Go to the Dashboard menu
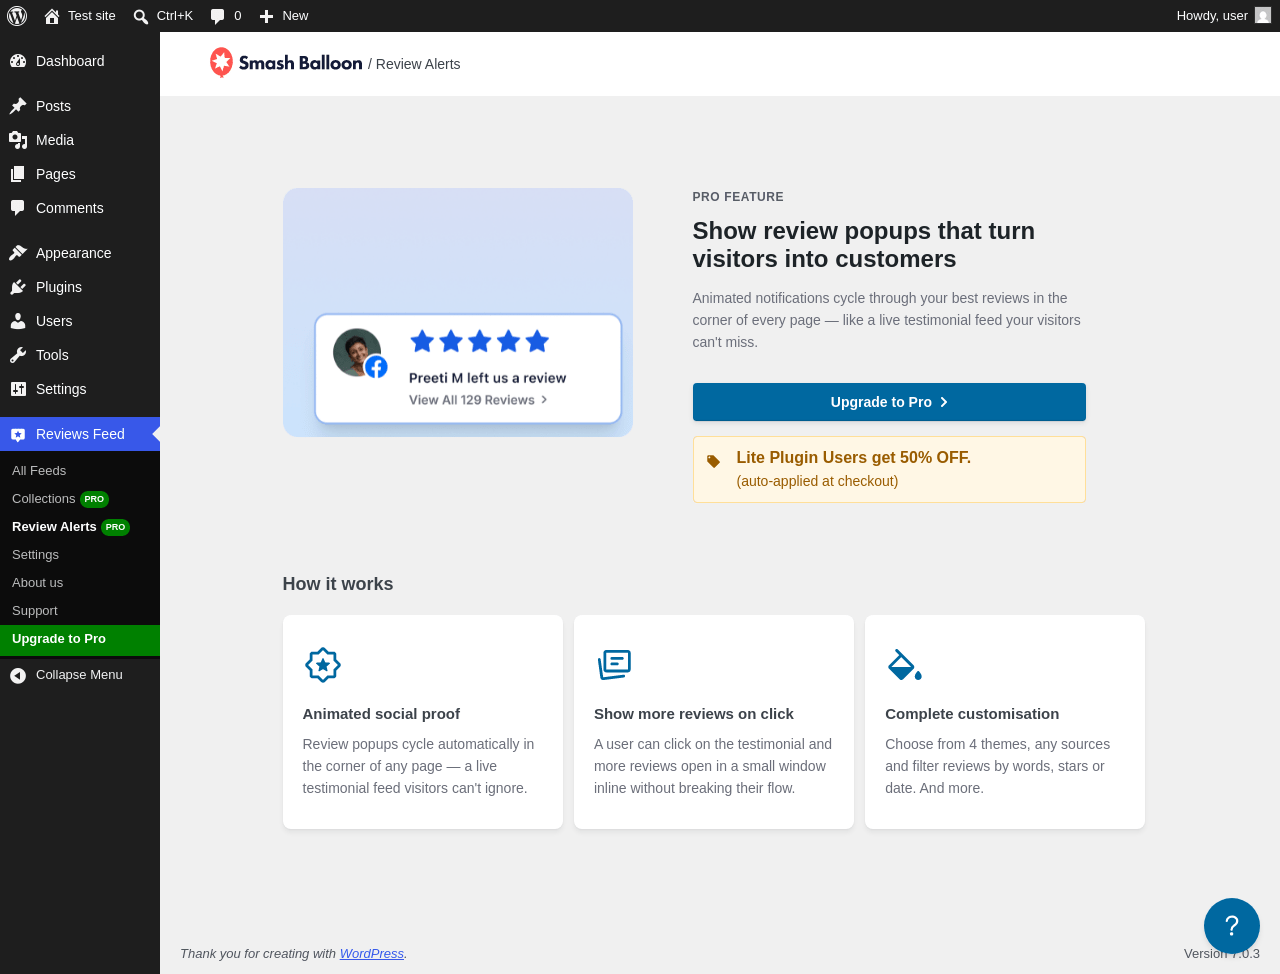The height and width of the screenshot is (974, 1280). click(x=80, y=61)
